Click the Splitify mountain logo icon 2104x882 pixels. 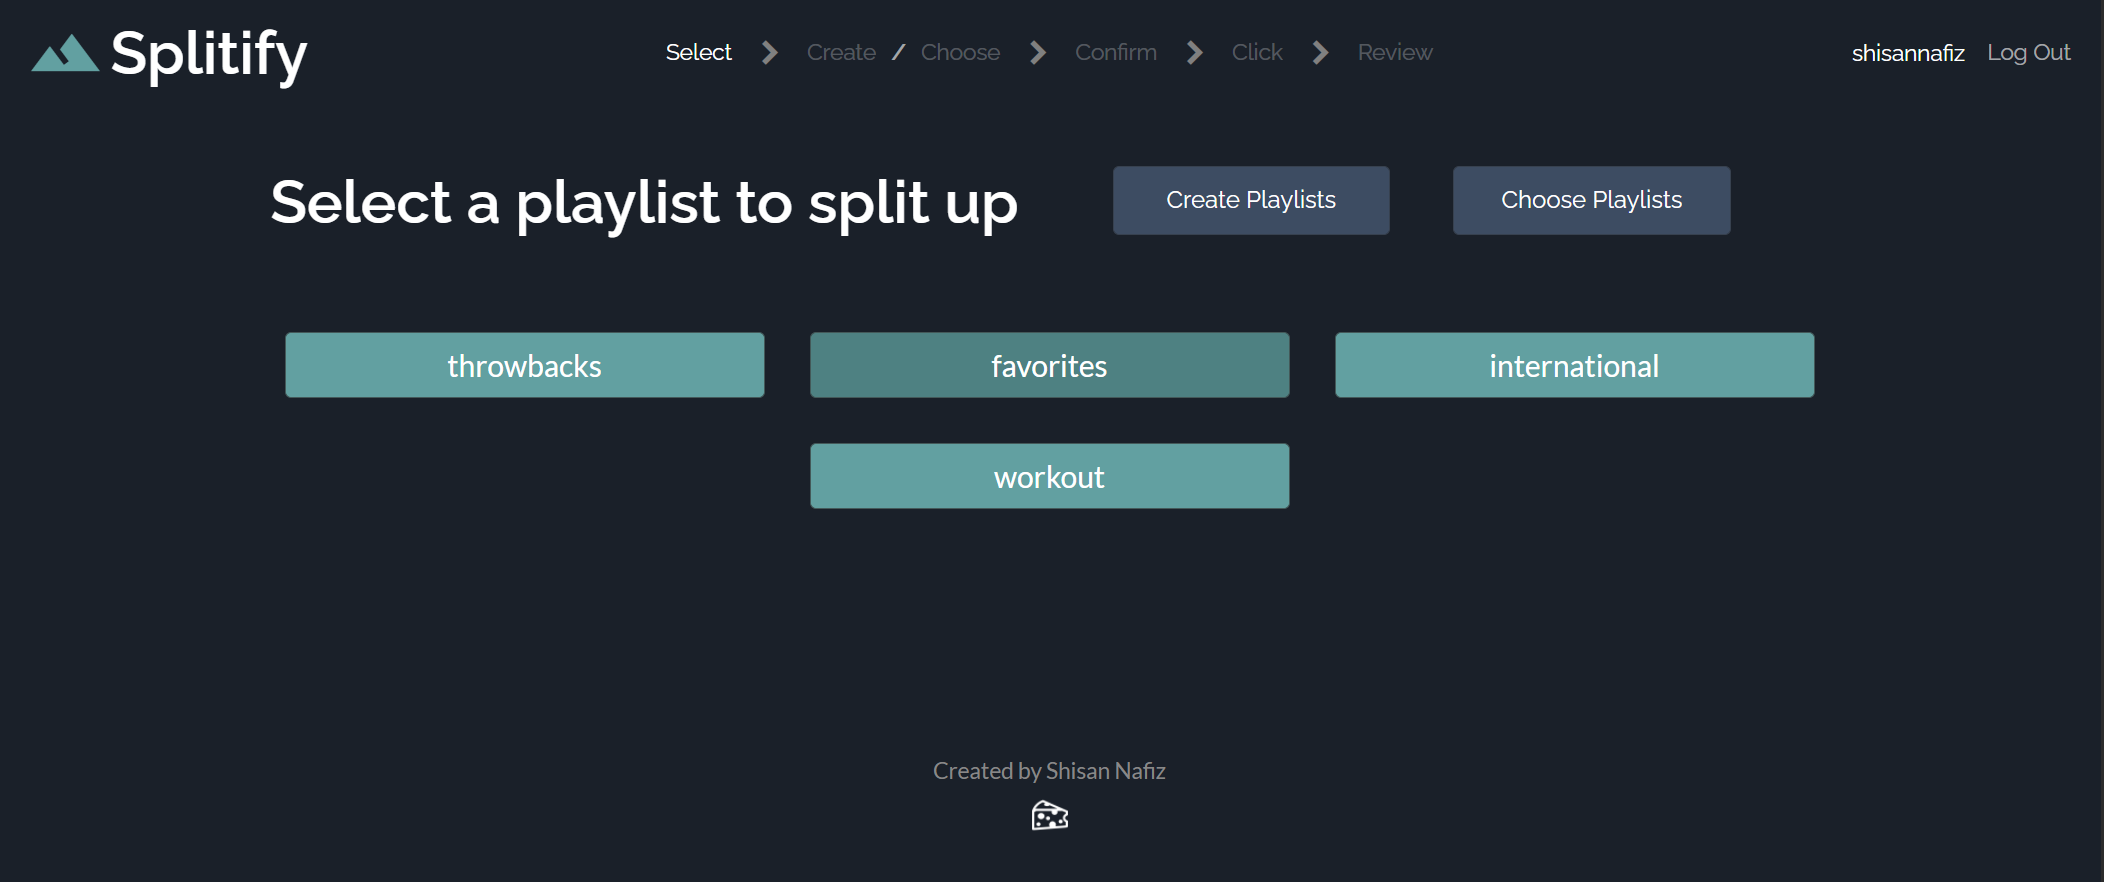tap(64, 55)
